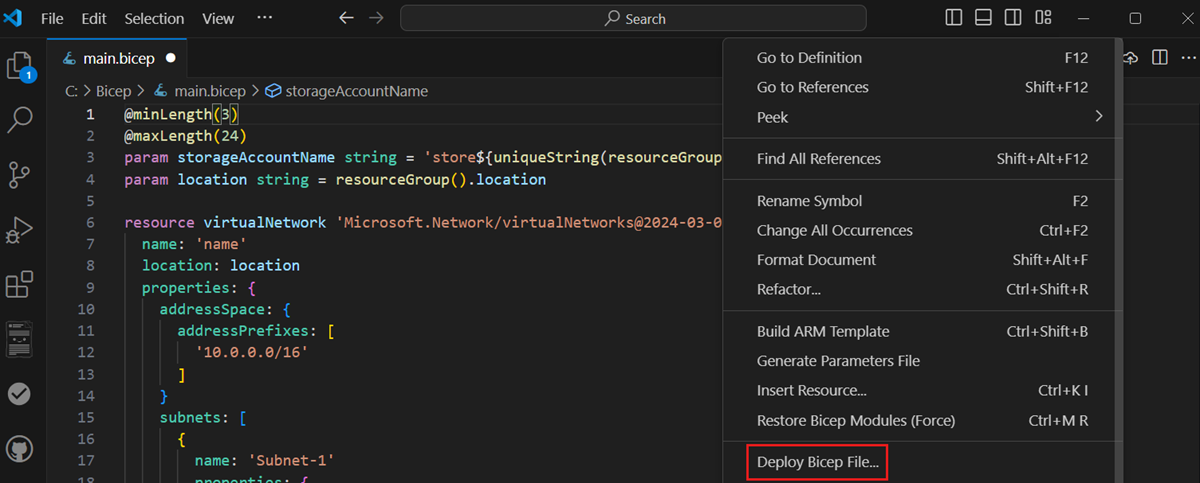Go back using the navigation arrow

point(346,18)
